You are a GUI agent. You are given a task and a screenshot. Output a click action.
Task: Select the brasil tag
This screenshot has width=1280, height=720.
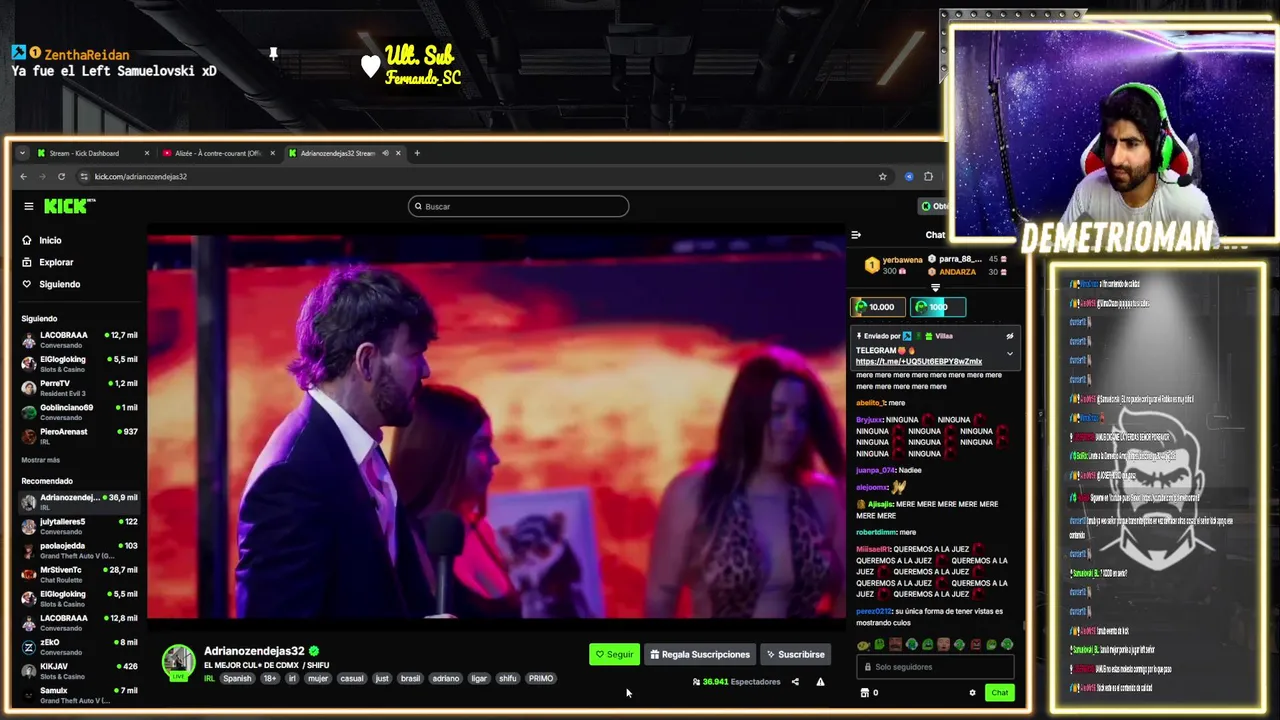410,679
